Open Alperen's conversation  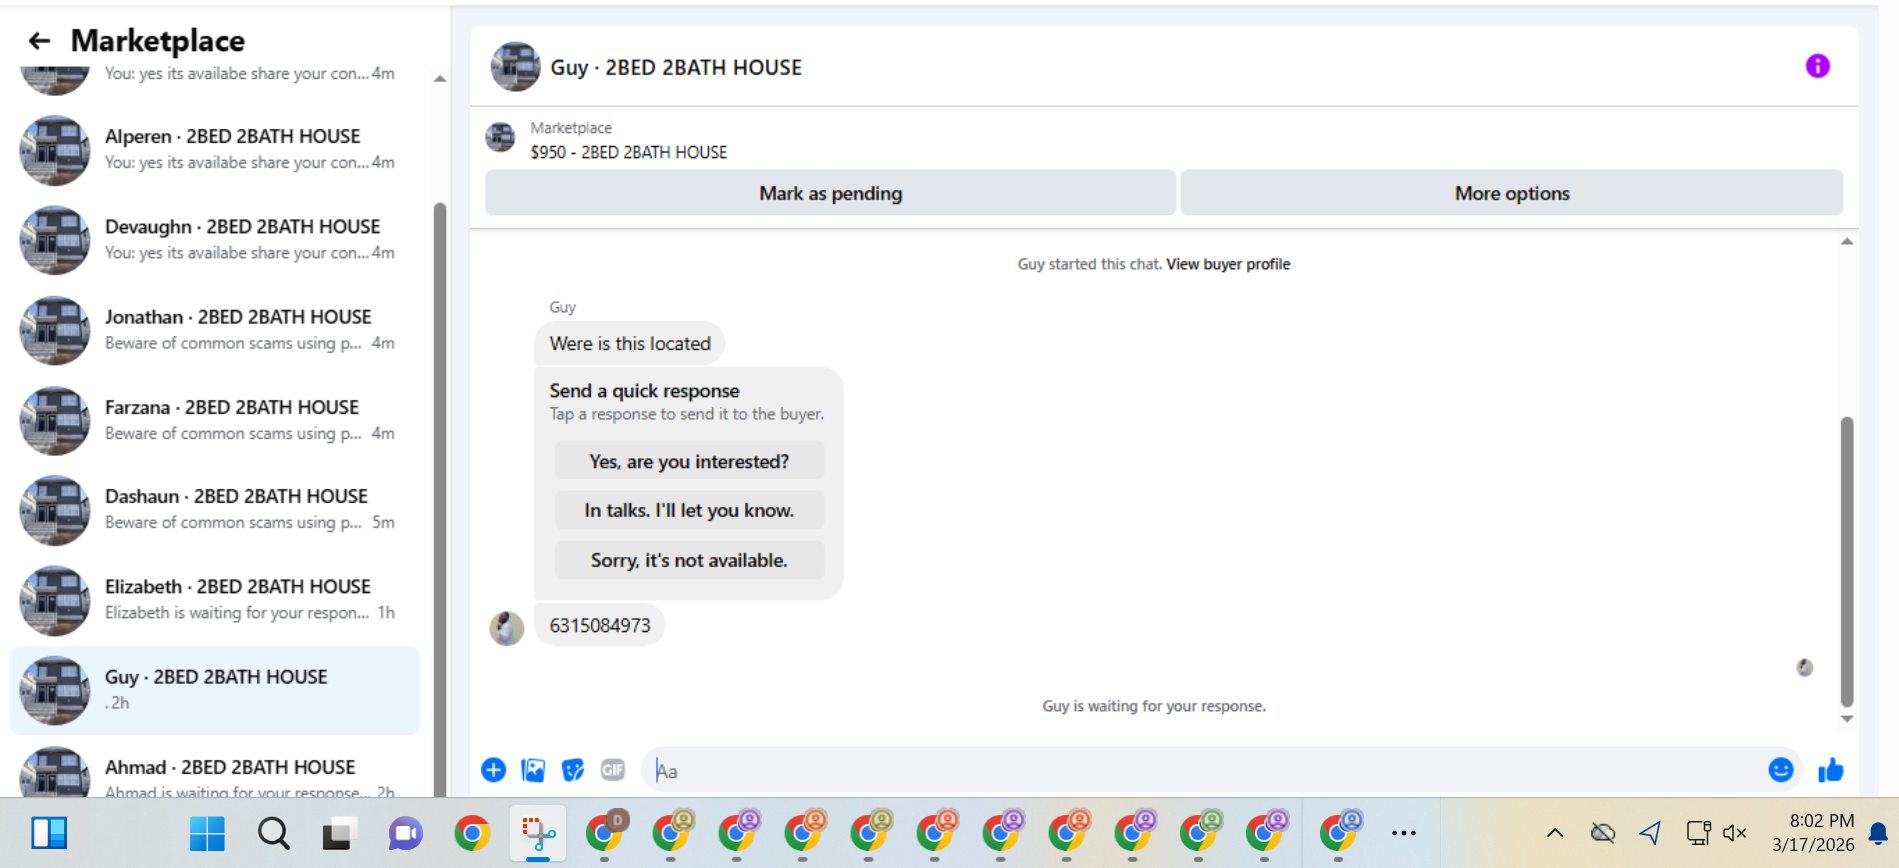[215, 150]
